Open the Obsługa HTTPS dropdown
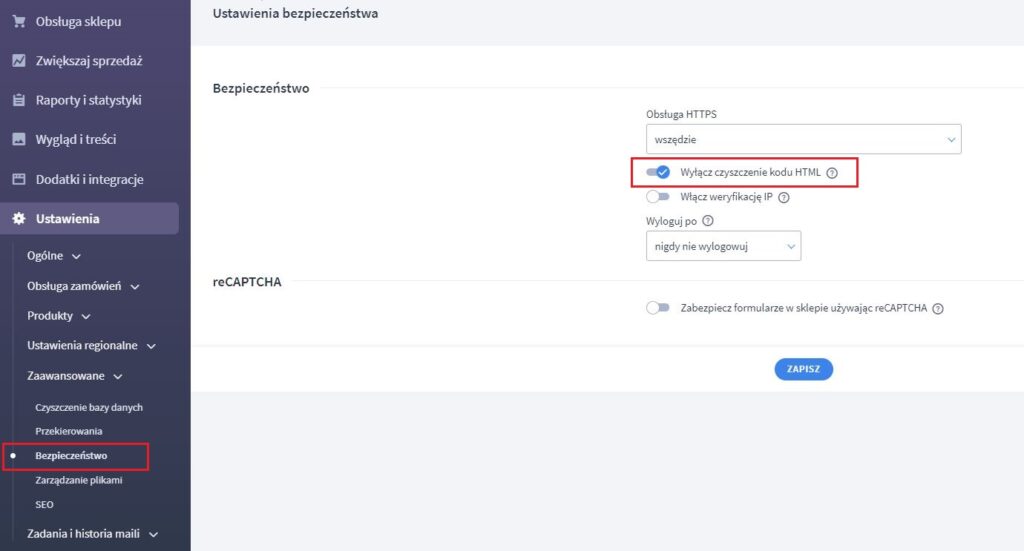 click(x=803, y=140)
